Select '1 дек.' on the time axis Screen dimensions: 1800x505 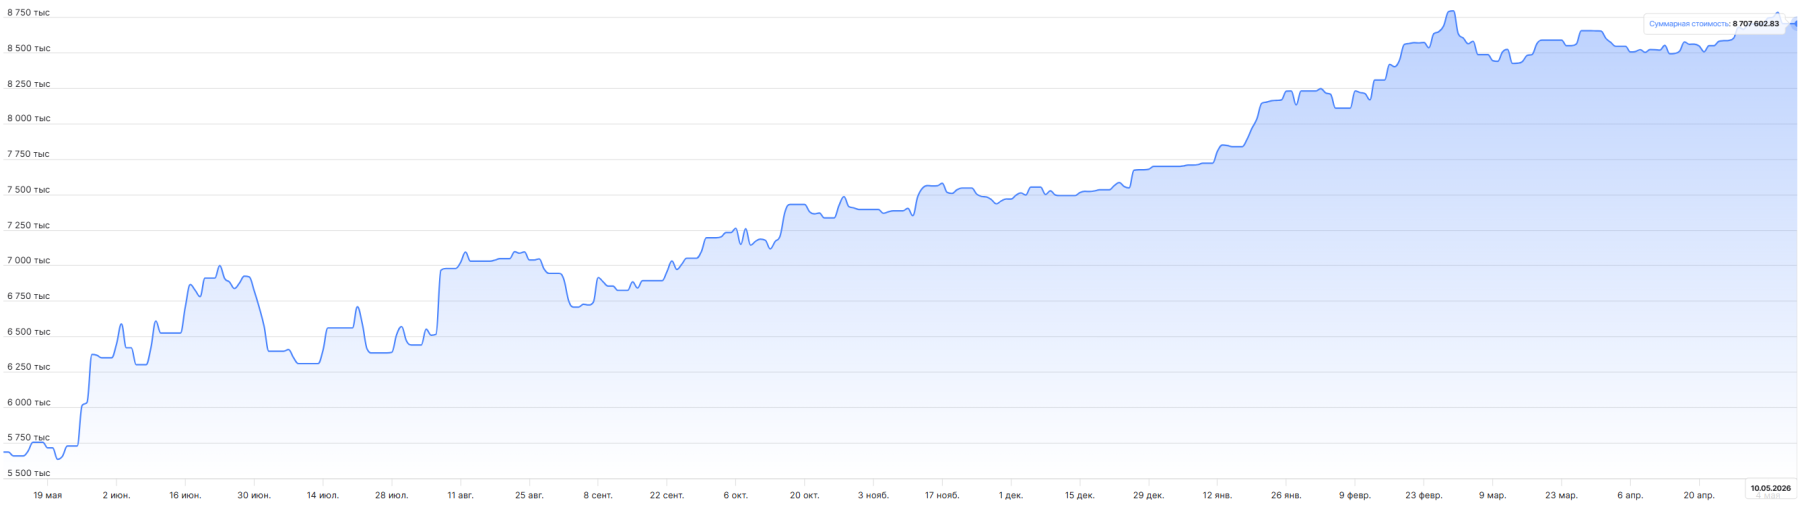point(1010,495)
